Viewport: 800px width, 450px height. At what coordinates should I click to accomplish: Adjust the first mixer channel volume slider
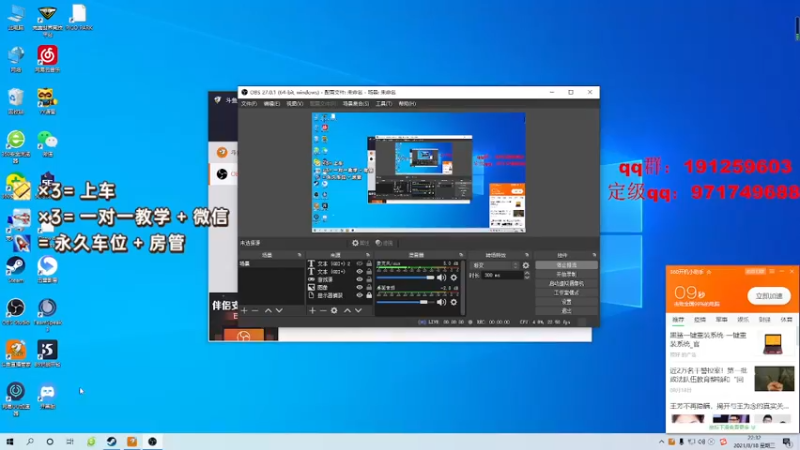(406, 278)
